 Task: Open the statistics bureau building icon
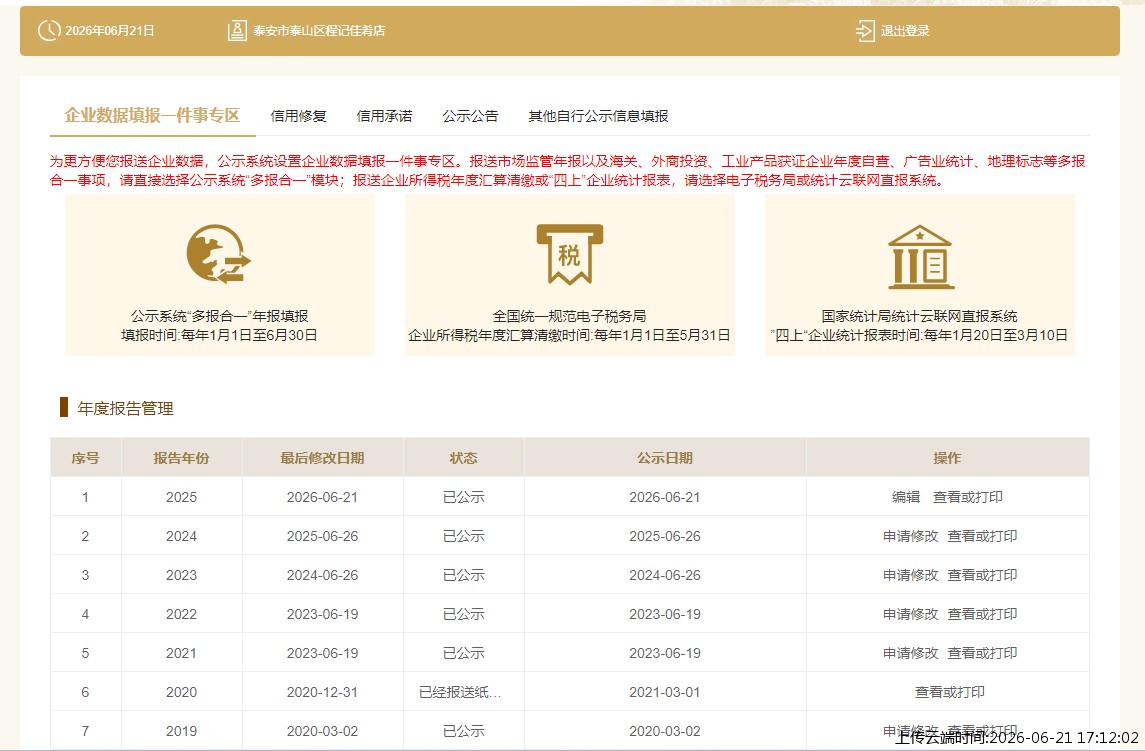[920, 256]
